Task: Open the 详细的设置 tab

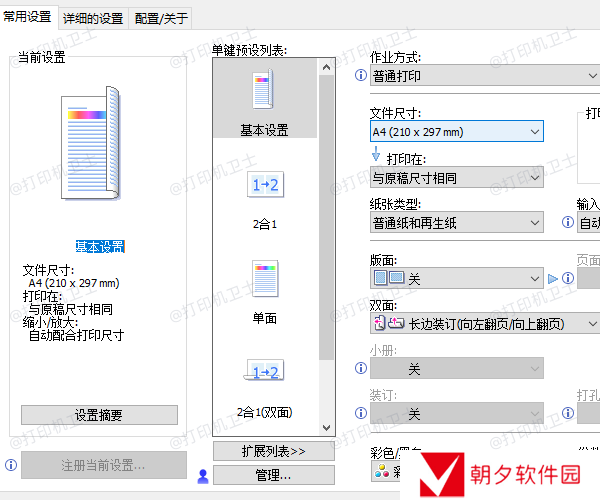Action: coord(93,18)
